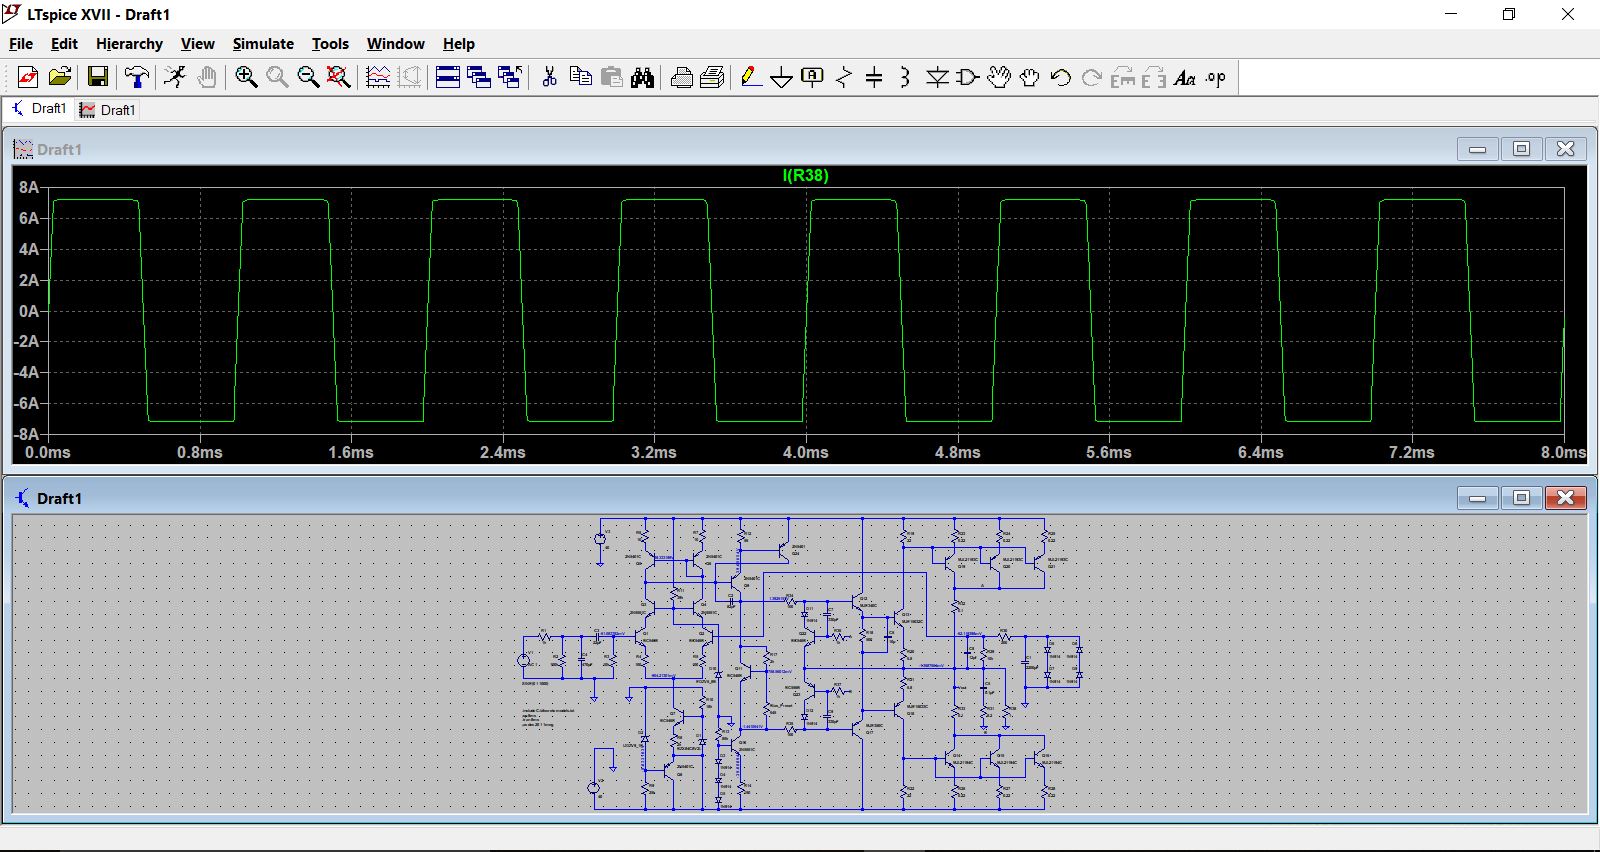Zoom to full extents with crossed magnifier

(339, 77)
